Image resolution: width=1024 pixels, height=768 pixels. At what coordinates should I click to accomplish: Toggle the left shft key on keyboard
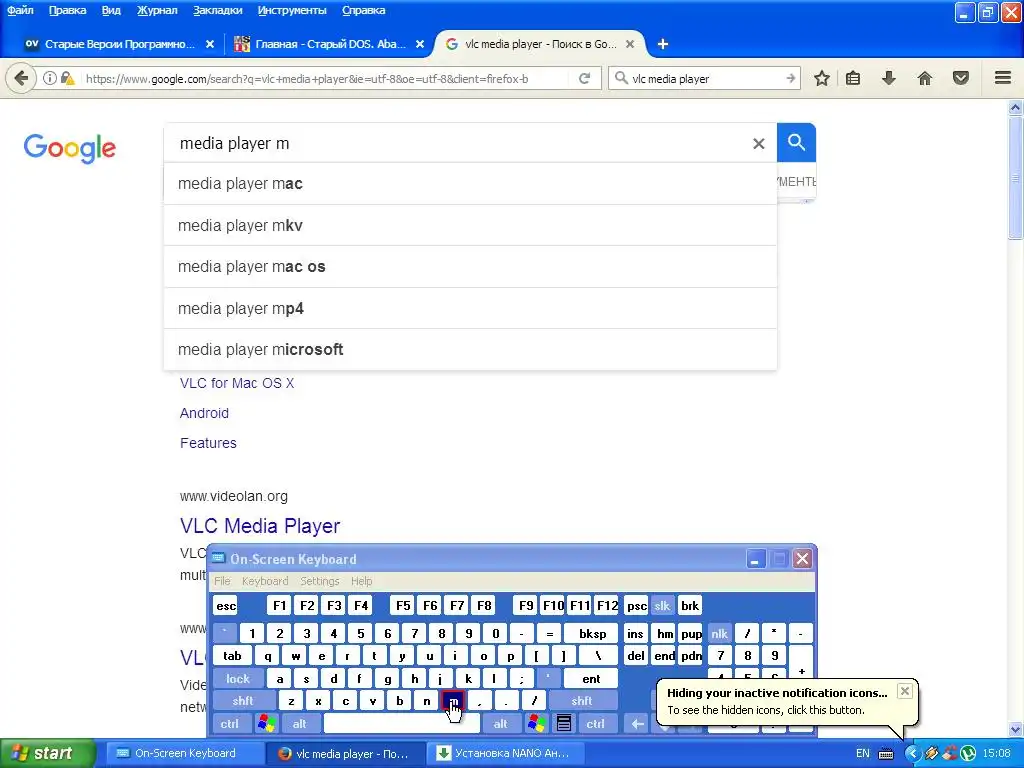243,701
